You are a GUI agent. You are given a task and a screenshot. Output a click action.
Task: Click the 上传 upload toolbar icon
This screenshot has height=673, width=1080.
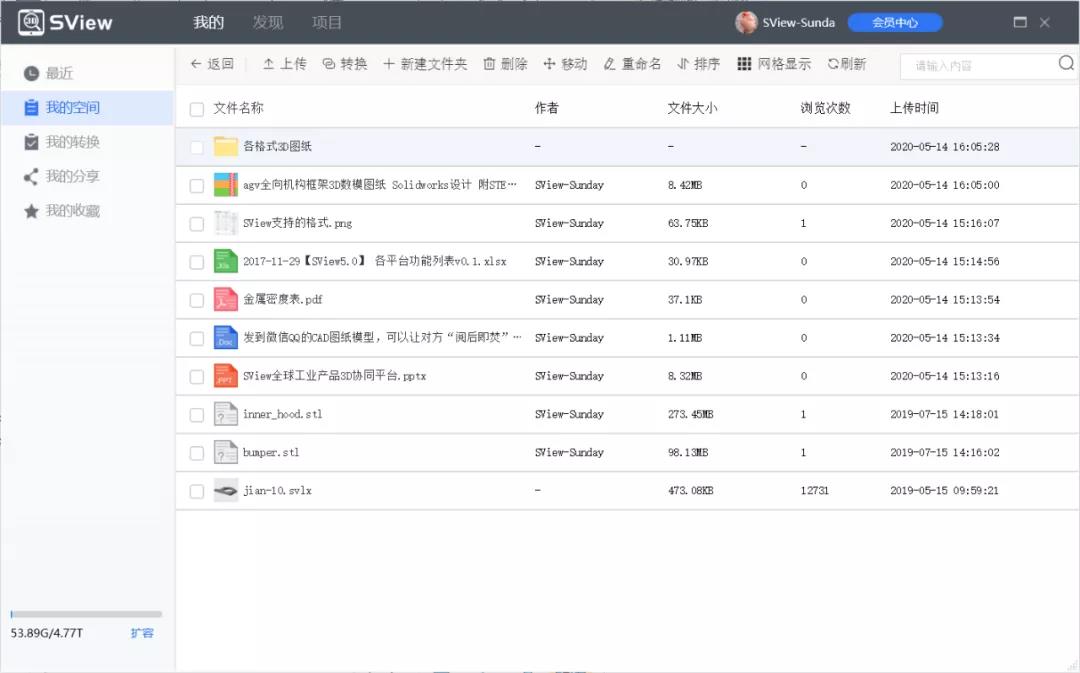(x=269, y=64)
